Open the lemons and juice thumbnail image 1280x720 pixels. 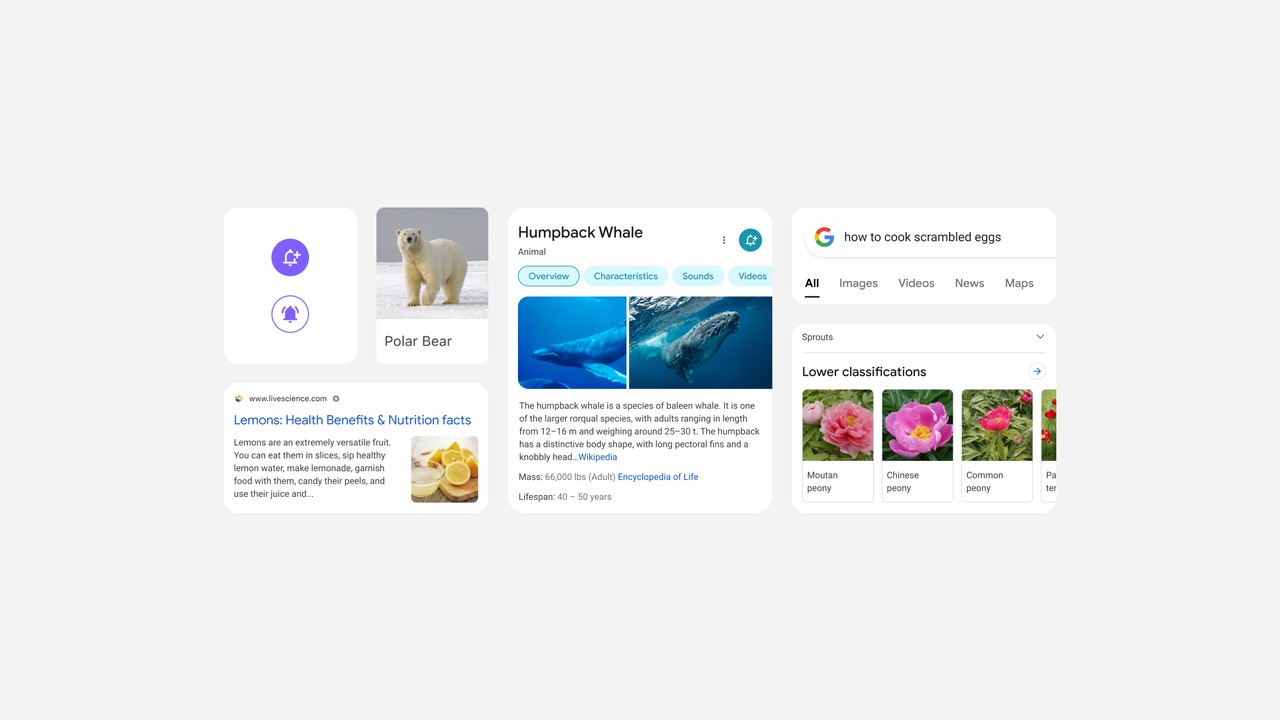444,469
